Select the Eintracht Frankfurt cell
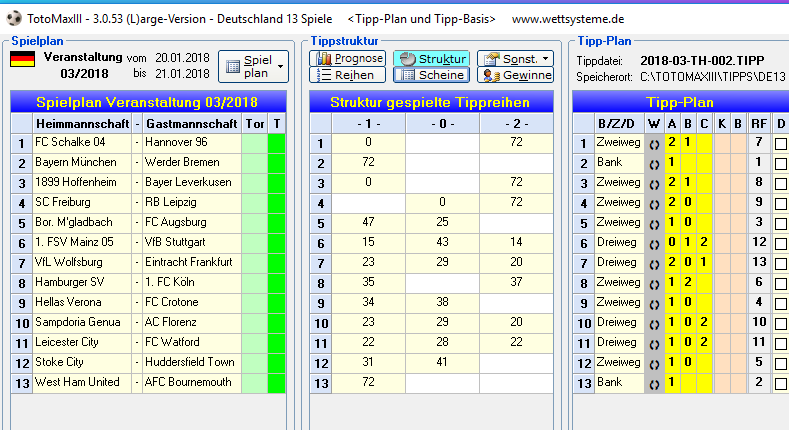The height and width of the screenshot is (430, 789). pyautogui.click(x=192, y=263)
